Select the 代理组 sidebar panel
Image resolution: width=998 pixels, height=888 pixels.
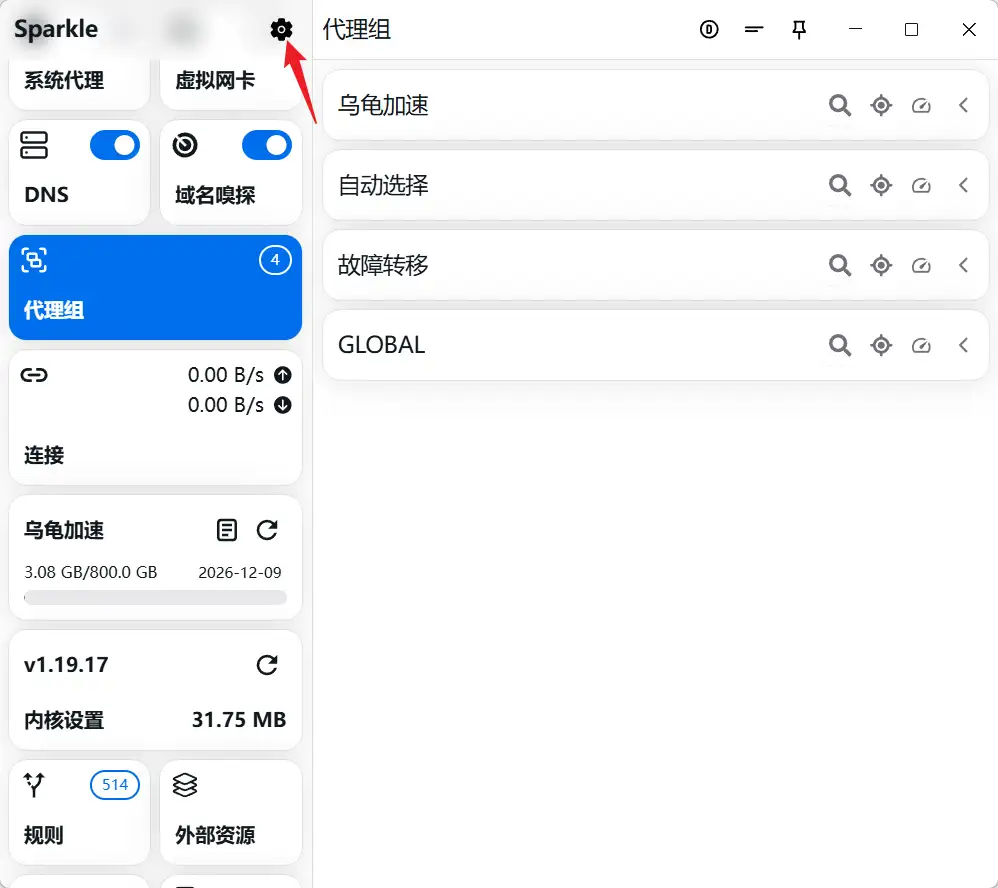pyautogui.click(x=155, y=288)
